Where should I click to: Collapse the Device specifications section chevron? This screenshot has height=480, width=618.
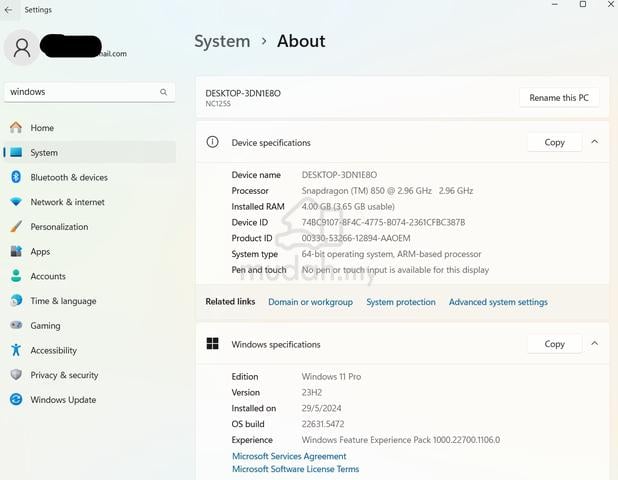(595, 141)
